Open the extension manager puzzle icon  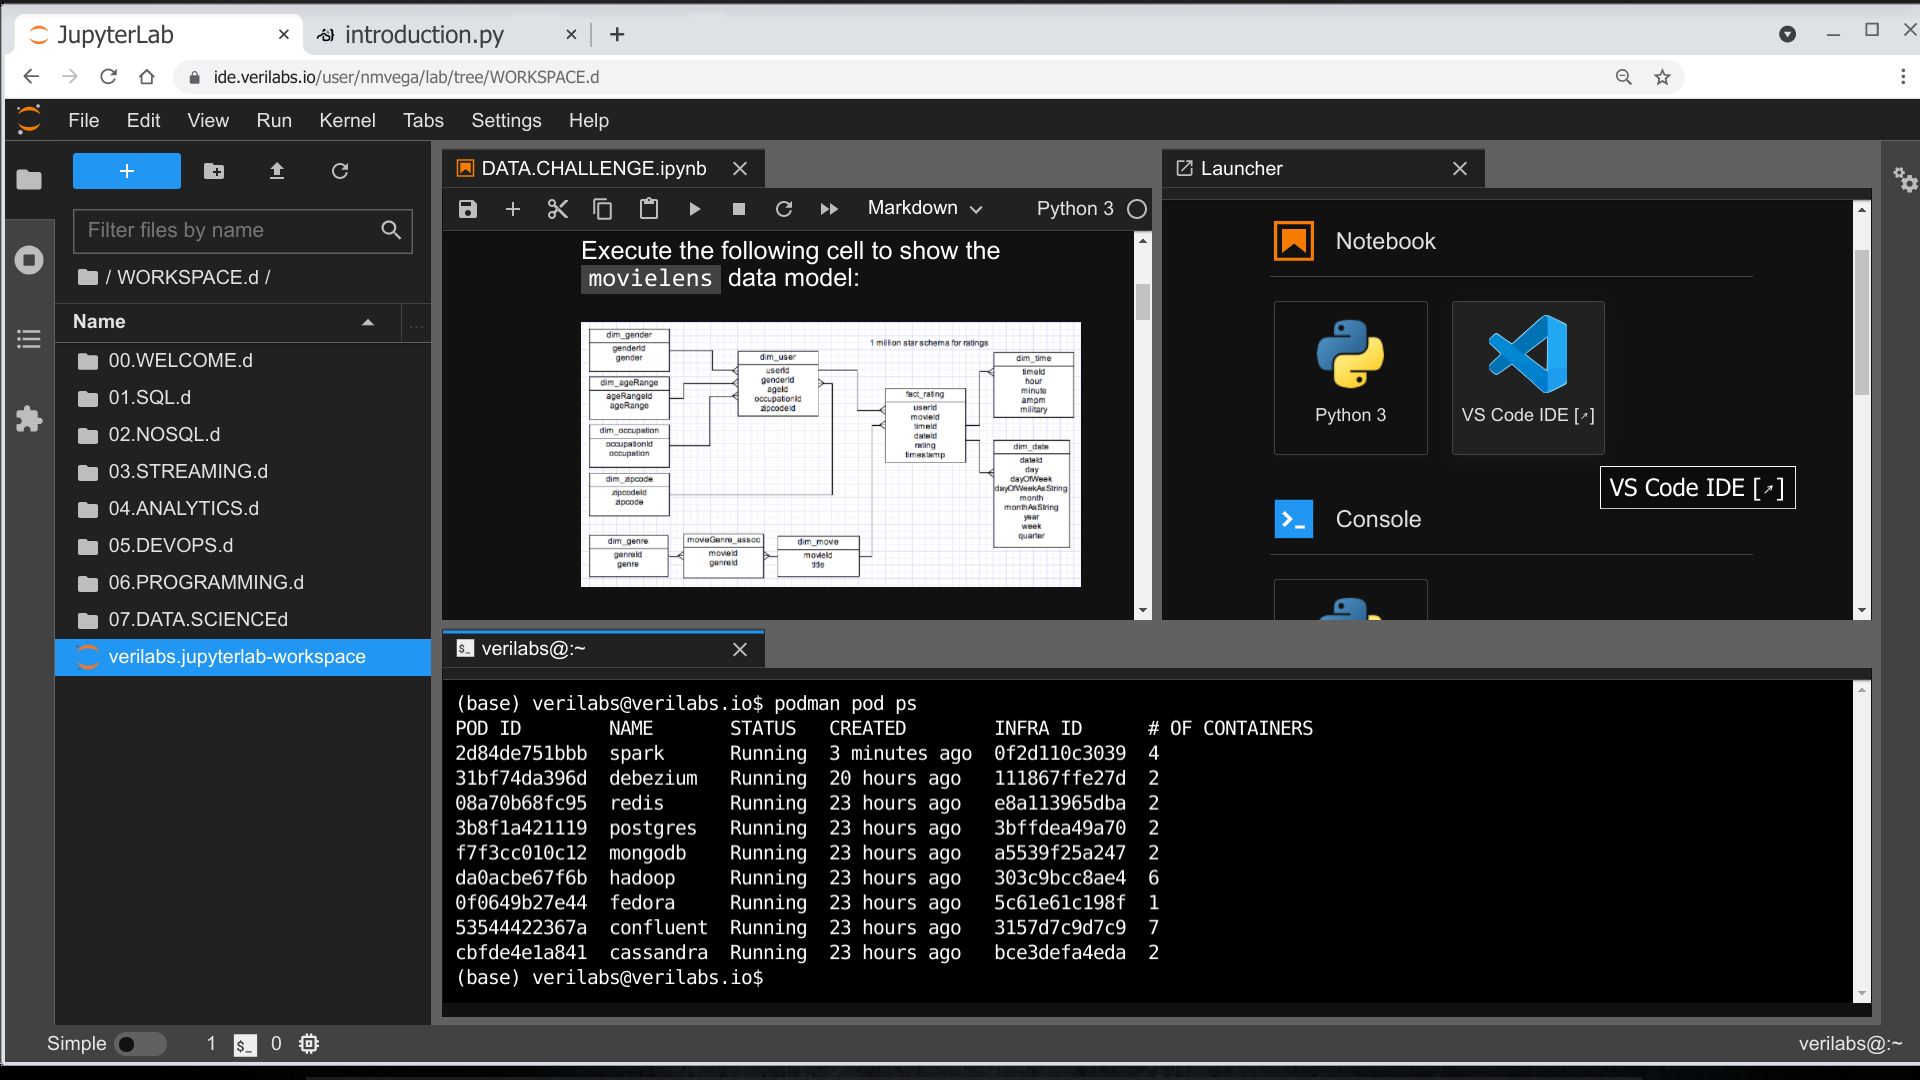[x=29, y=418]
